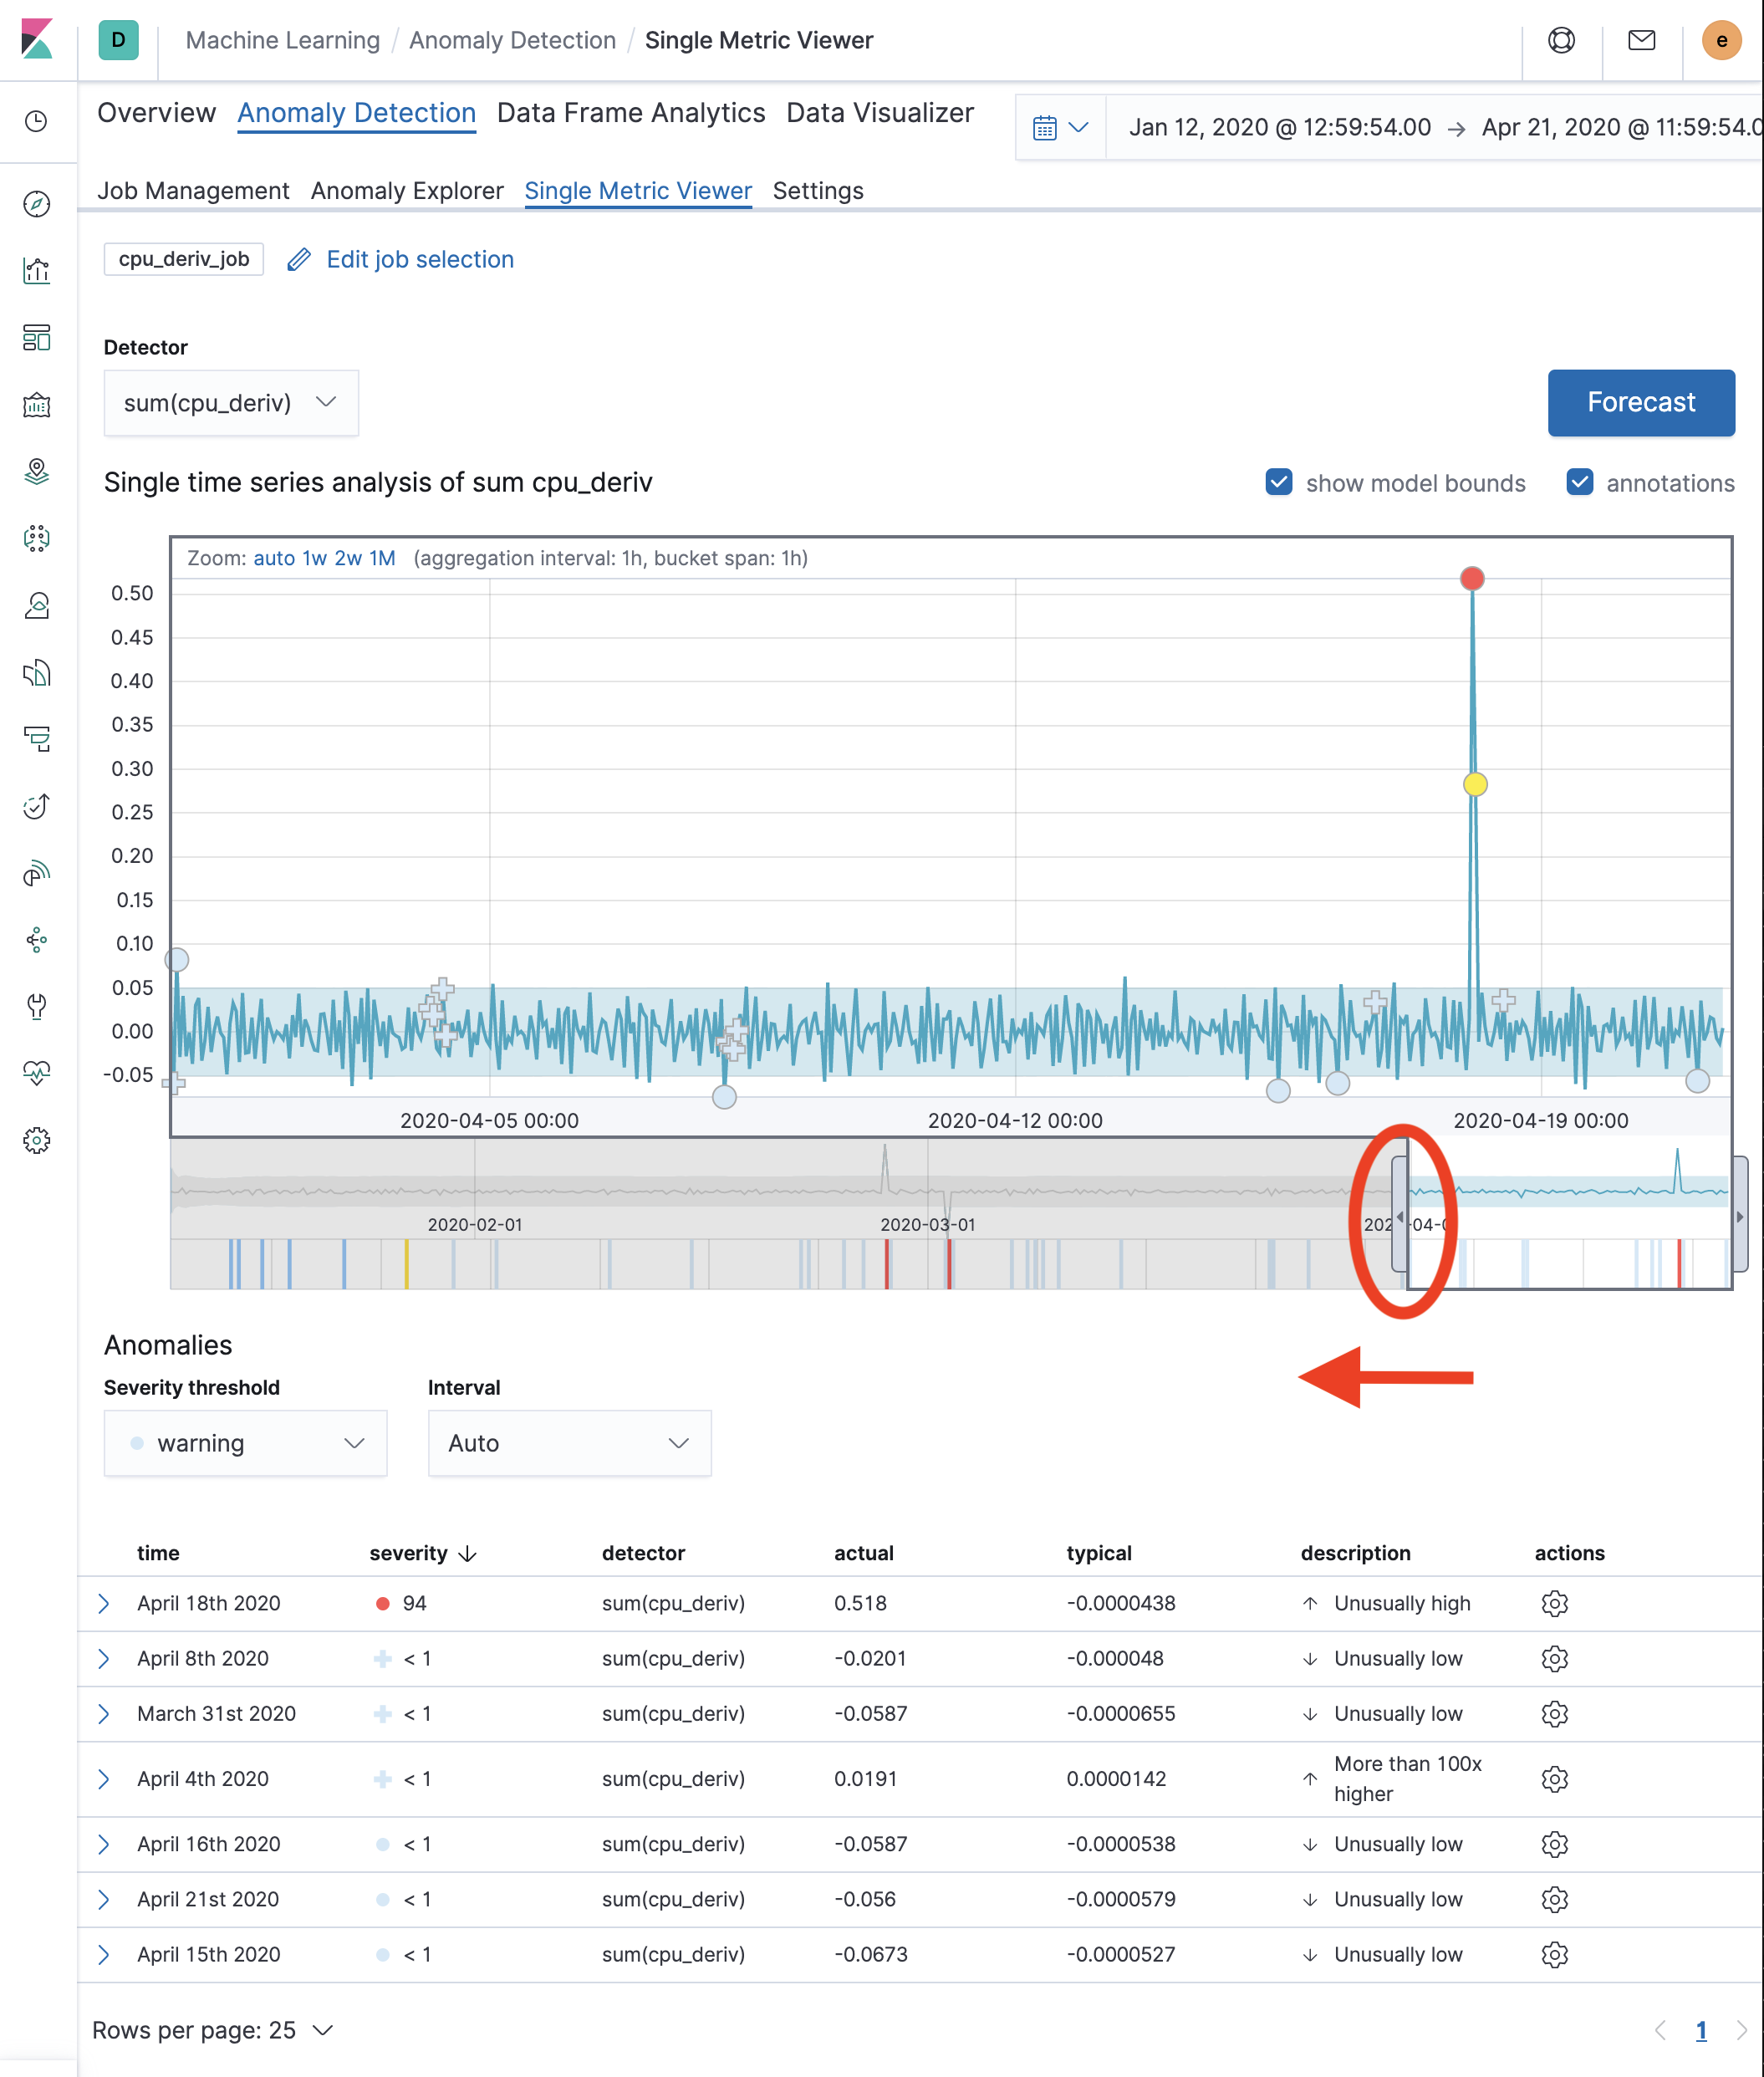This screenshot has width=1764, height=2077.
Task: Open the Maps icon in sidebar
Action: (37, 471)
